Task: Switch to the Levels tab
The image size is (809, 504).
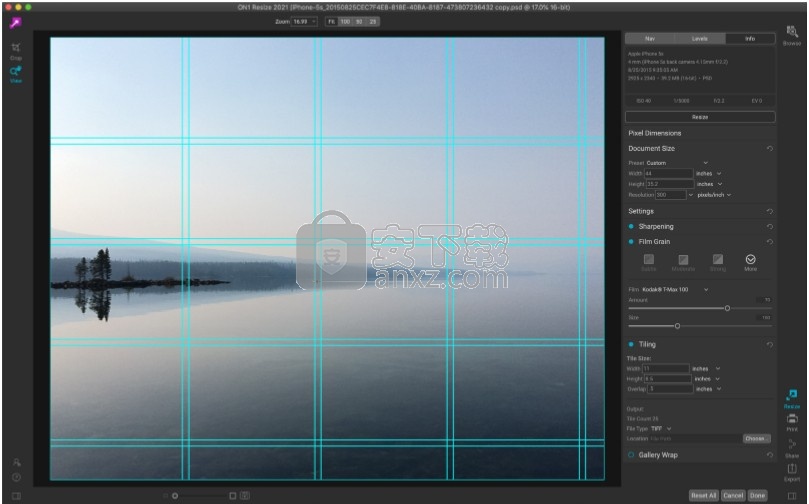Action: tap(700, 39)
